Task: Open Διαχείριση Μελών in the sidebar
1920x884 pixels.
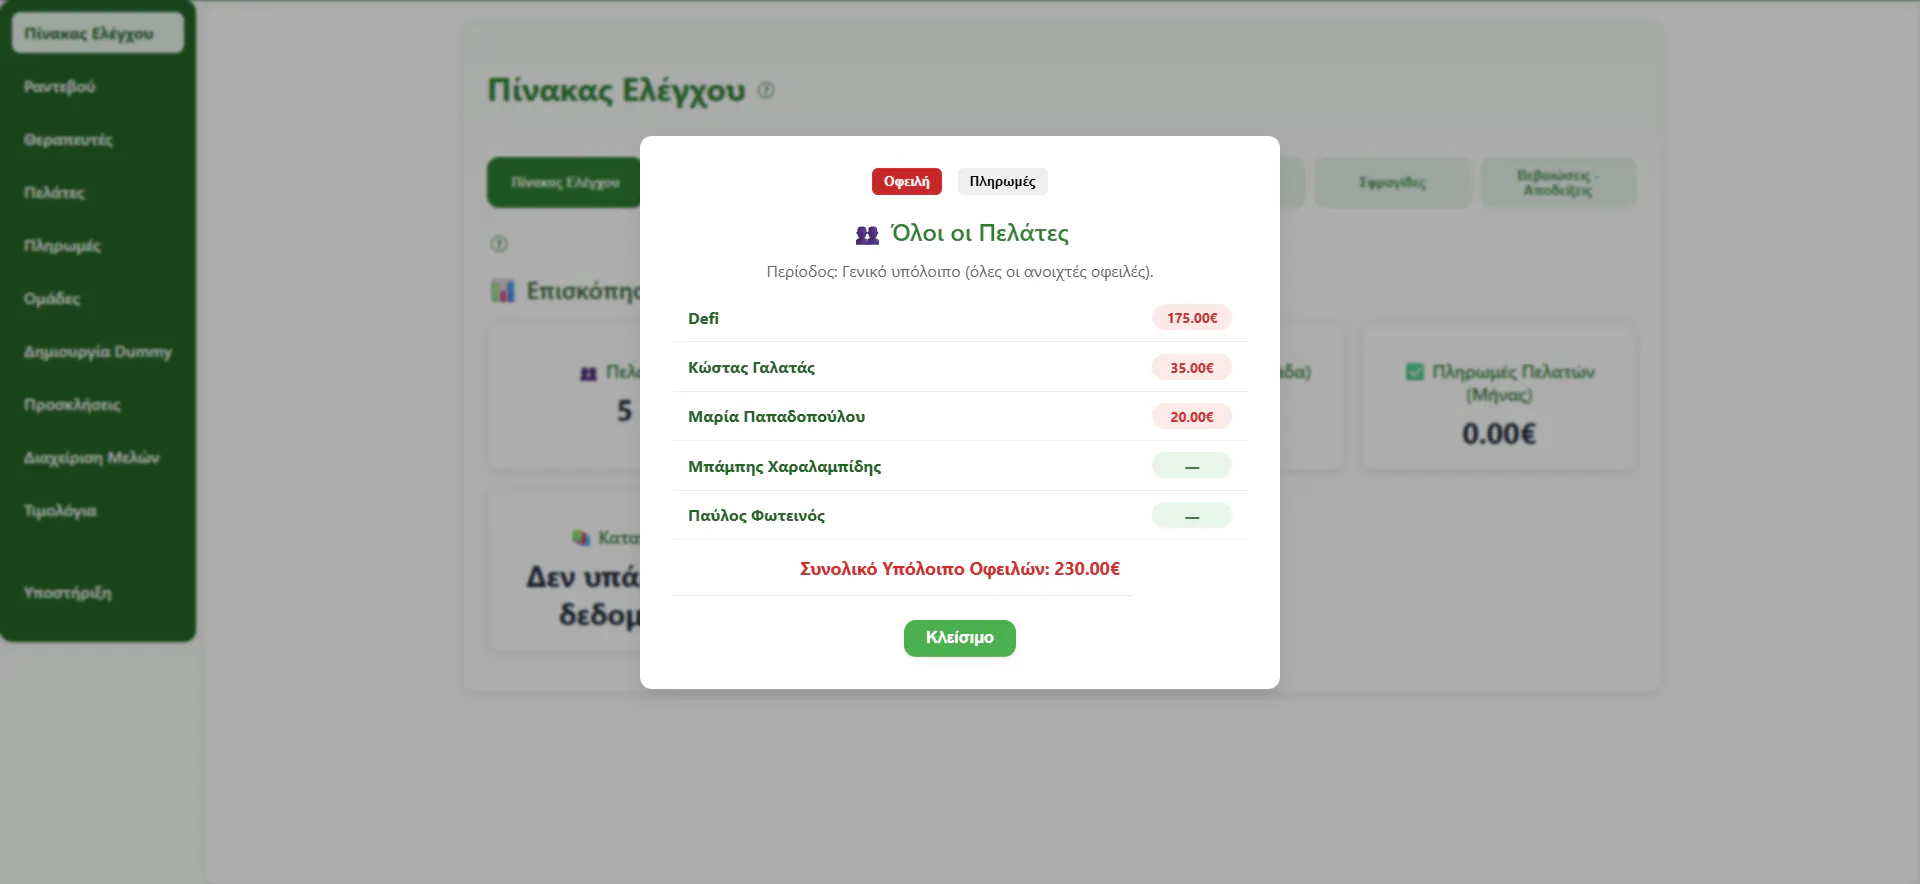Action: click(x=98, y=457)
